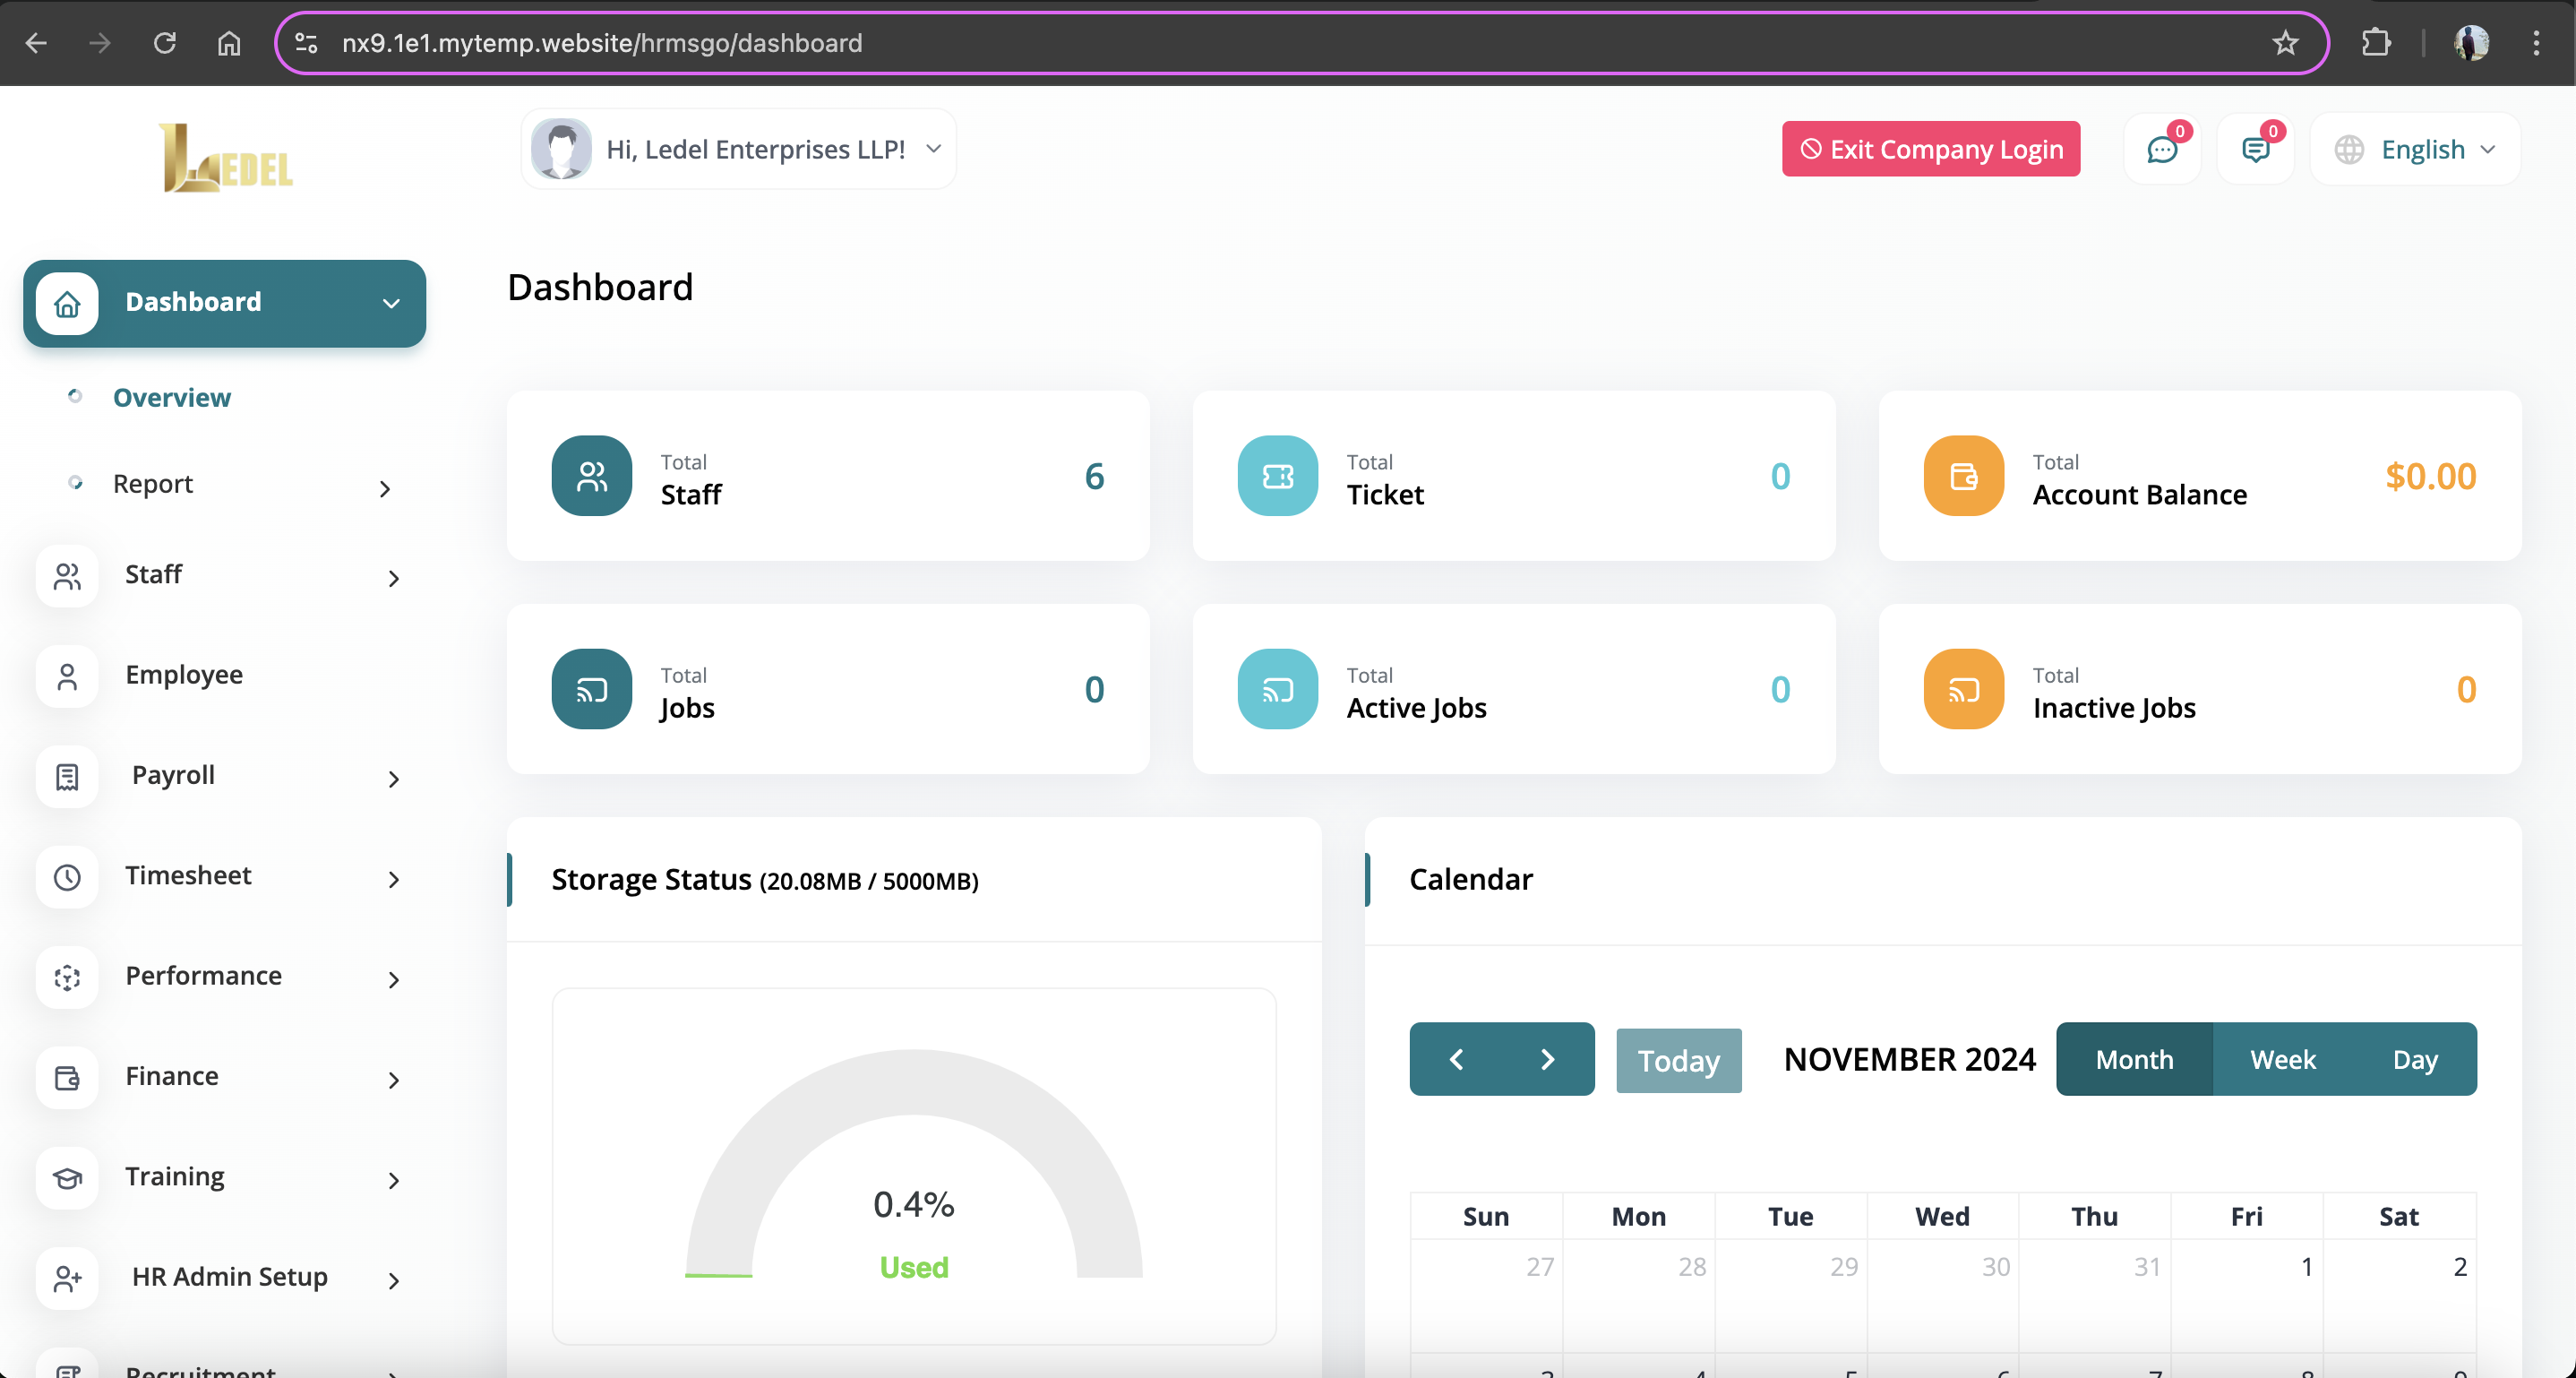Open the Ledel Enterprises LLP user dropdown
The height and width of the screenshot is (1378, 2576).
(738, 149)
